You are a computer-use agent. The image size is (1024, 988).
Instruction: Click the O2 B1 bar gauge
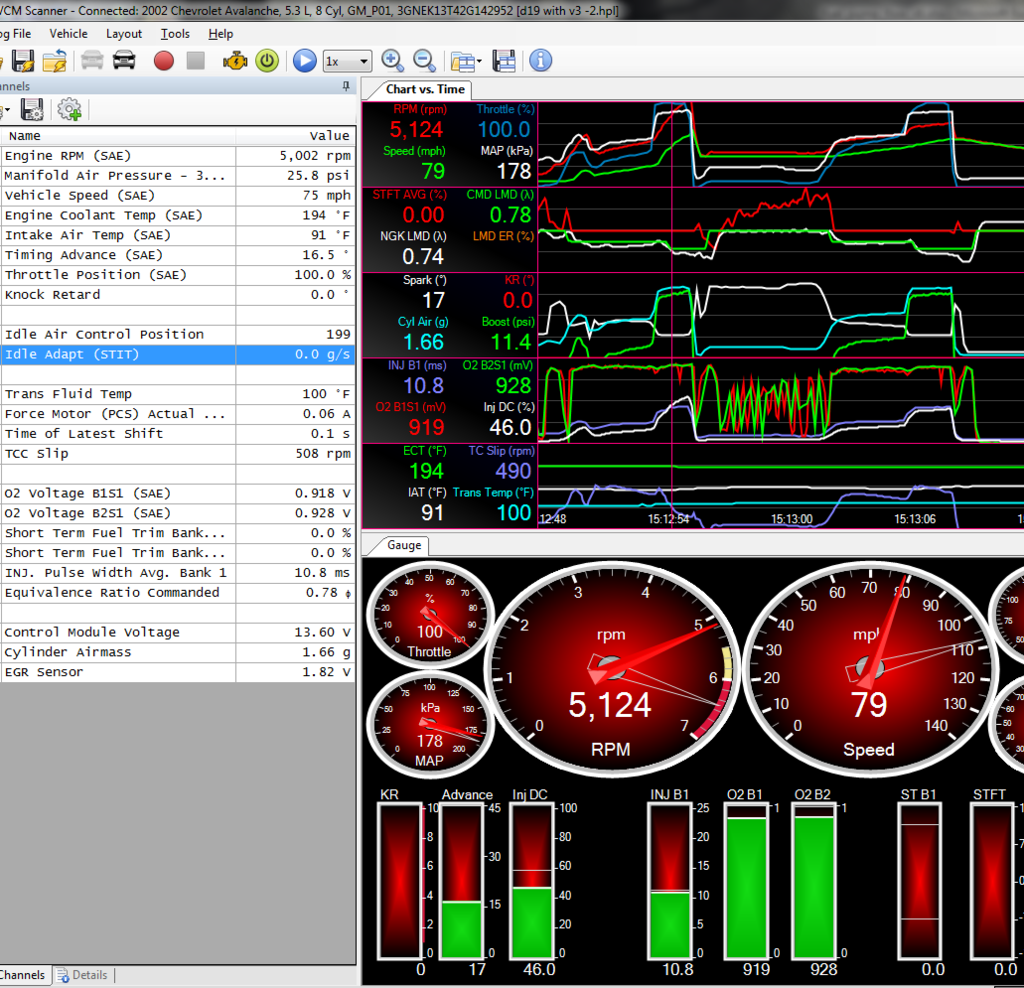[x=746, y=882]
